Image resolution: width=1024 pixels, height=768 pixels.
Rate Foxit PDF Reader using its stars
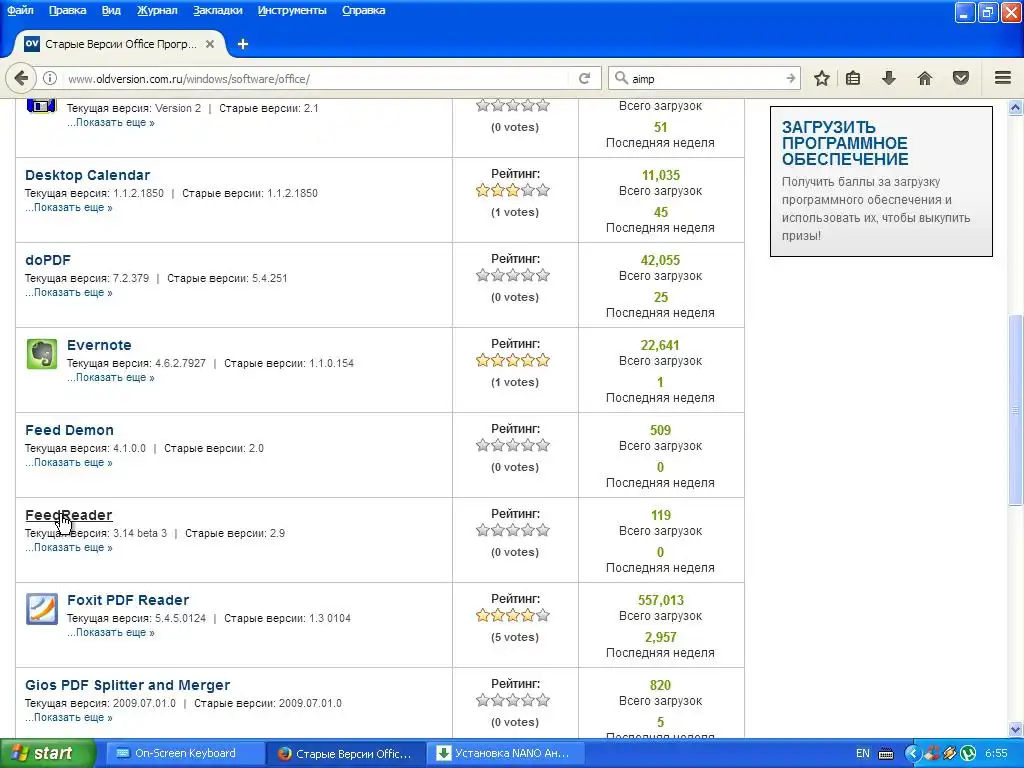[x=513, y=615]
